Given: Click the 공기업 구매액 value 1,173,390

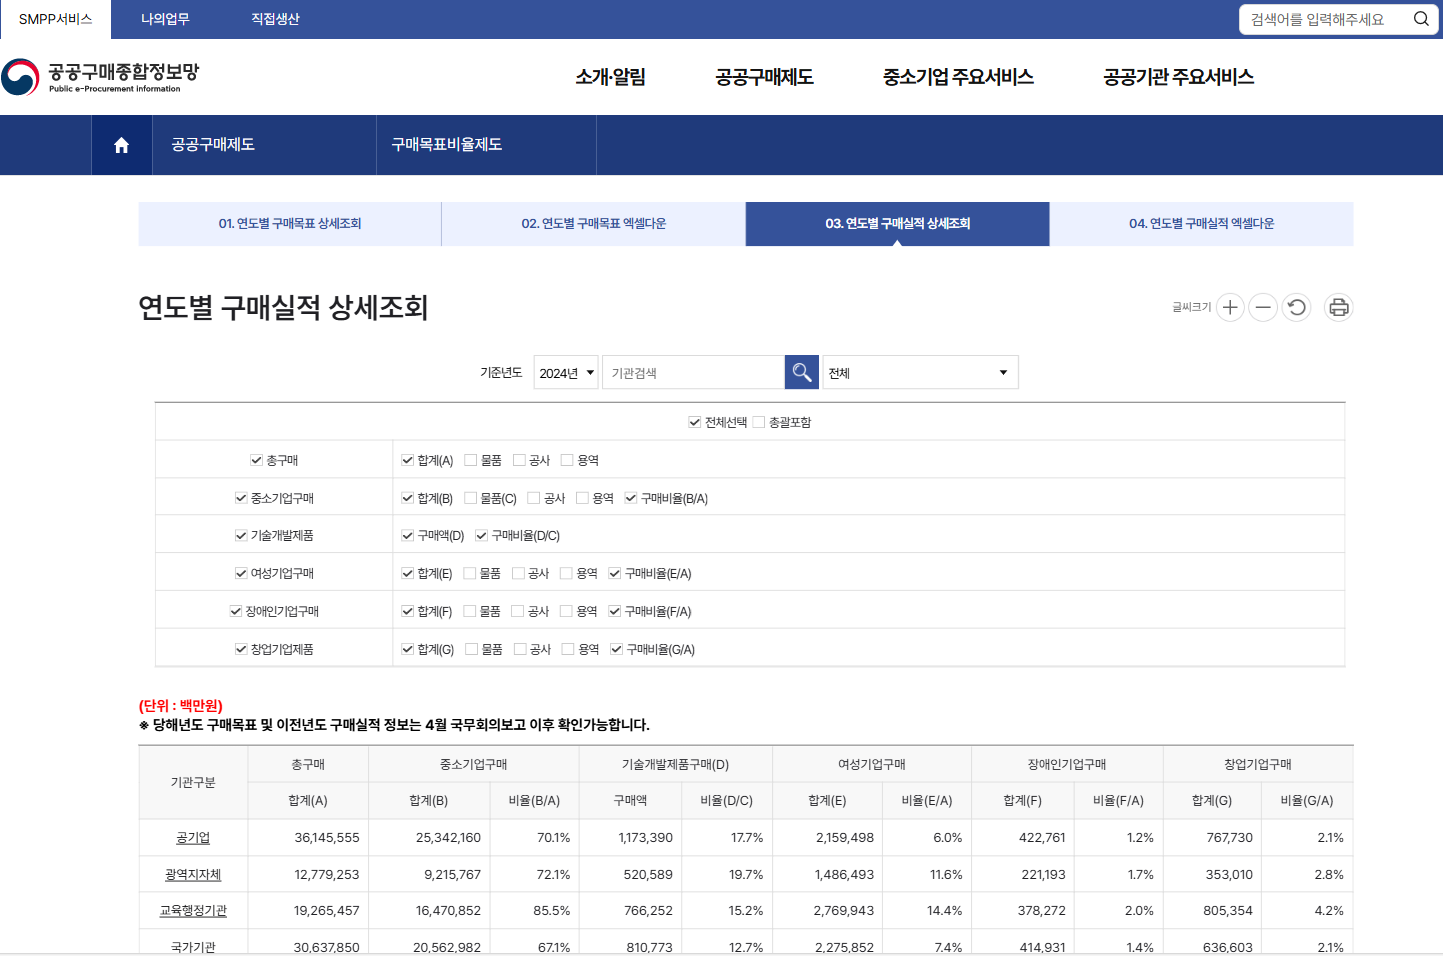Looking at the screenshot, I should point(645,838).
